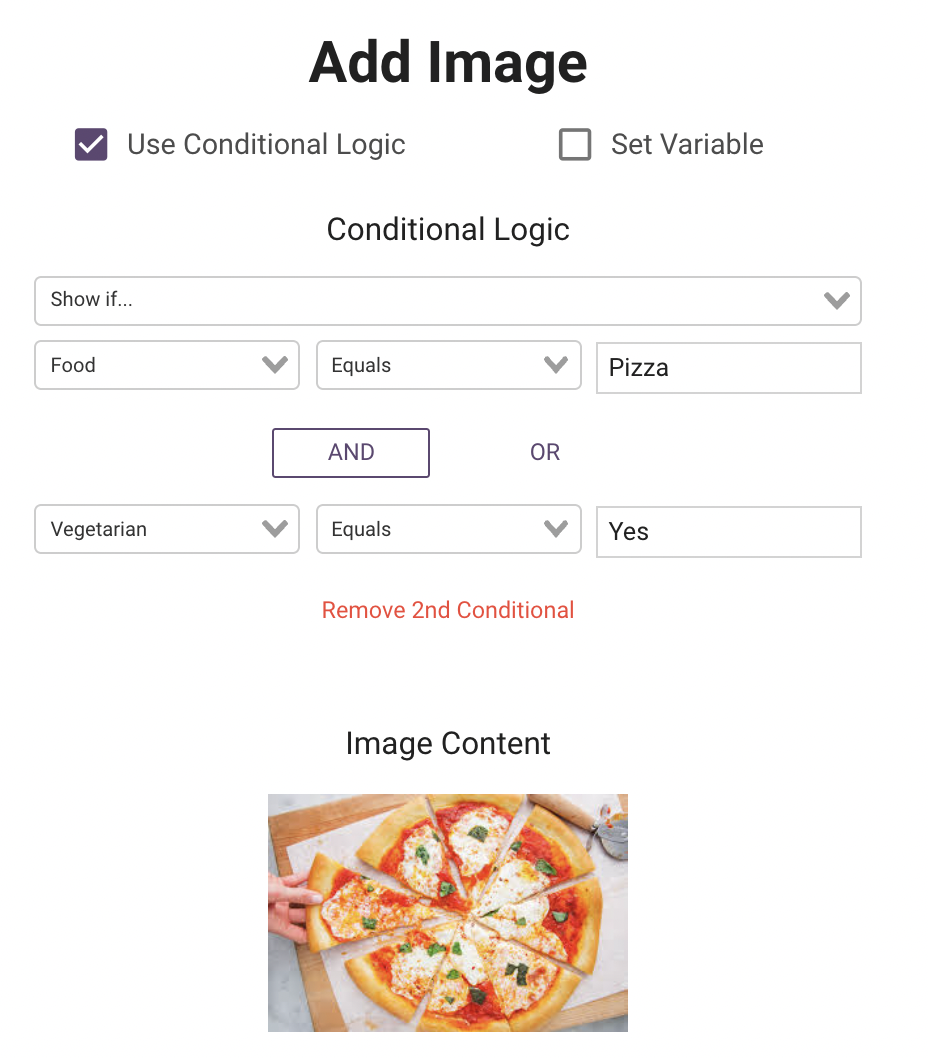Click the chevron arrow on the first Equals dropdown

556,365
